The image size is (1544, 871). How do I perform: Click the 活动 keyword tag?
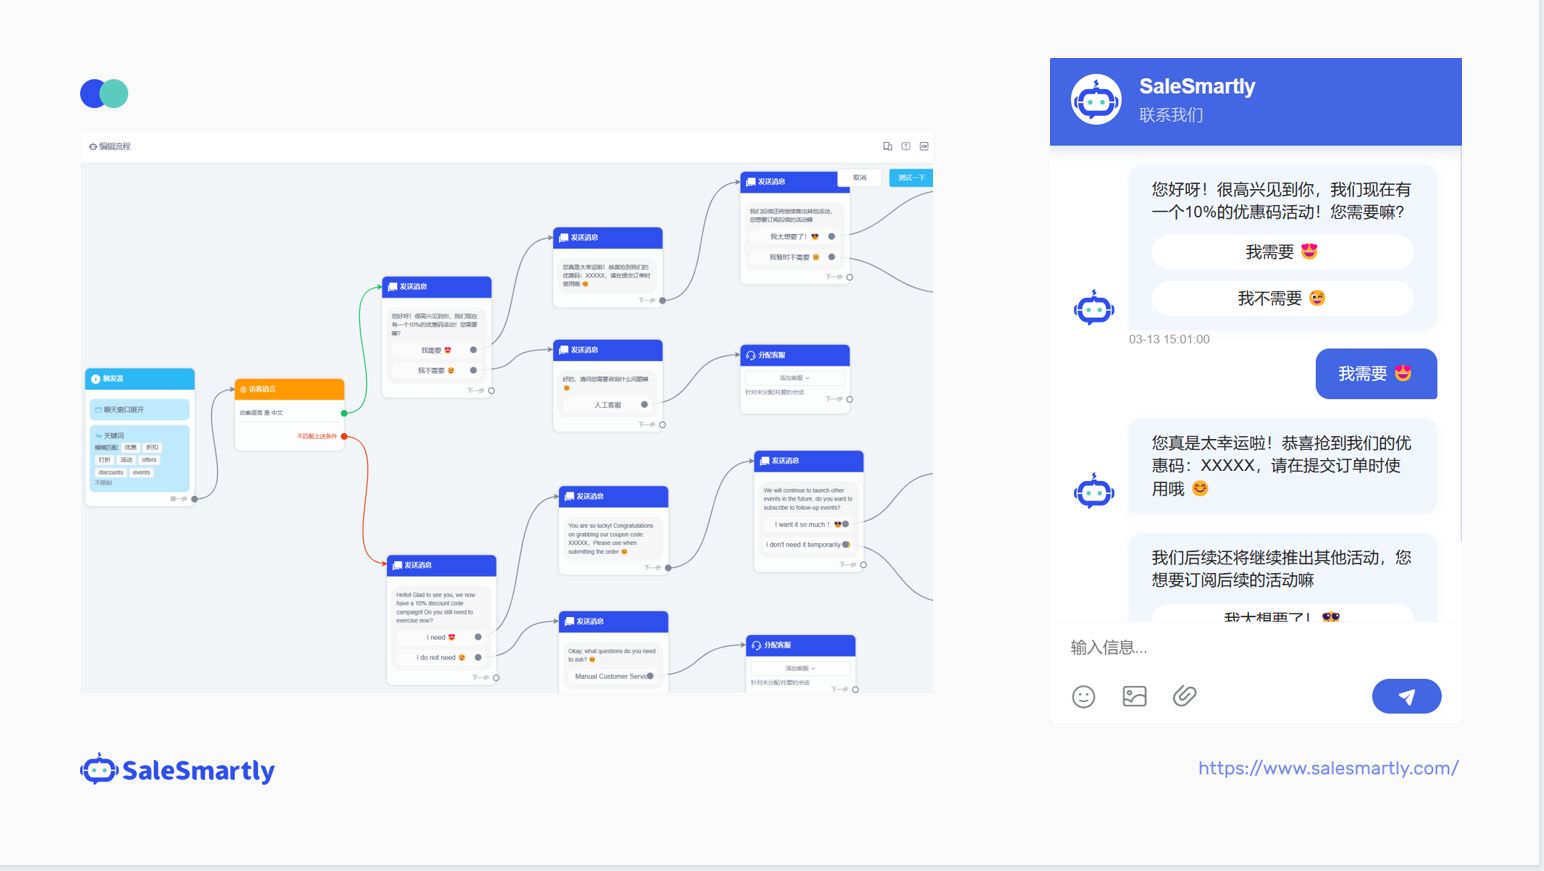pos(126,460)
